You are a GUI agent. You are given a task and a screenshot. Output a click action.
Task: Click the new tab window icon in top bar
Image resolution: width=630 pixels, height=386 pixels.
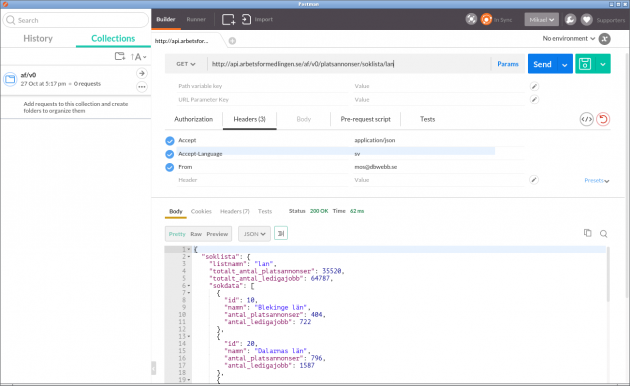point(228,19)
